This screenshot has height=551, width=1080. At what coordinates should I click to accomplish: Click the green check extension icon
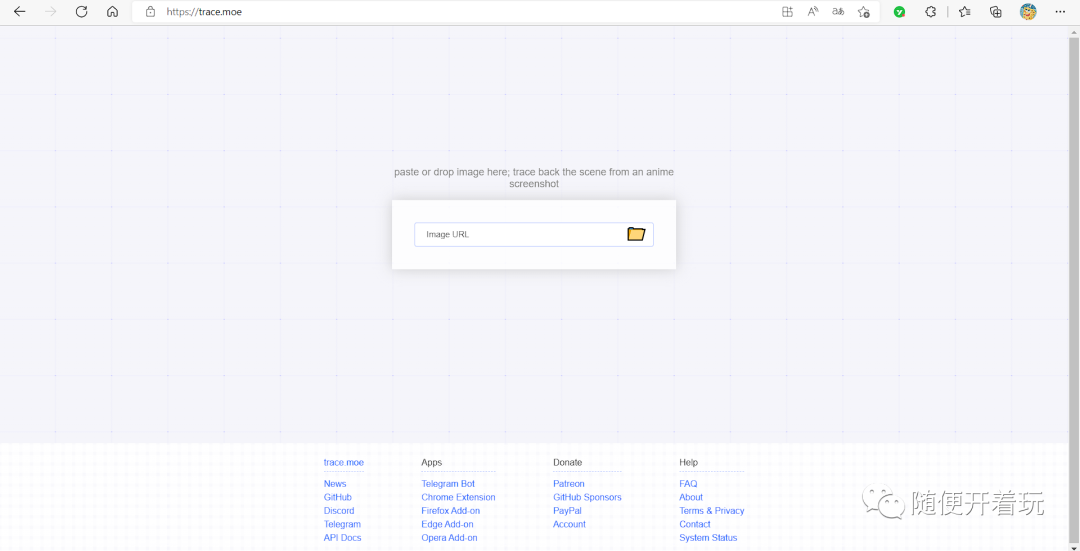pos(899,12)
